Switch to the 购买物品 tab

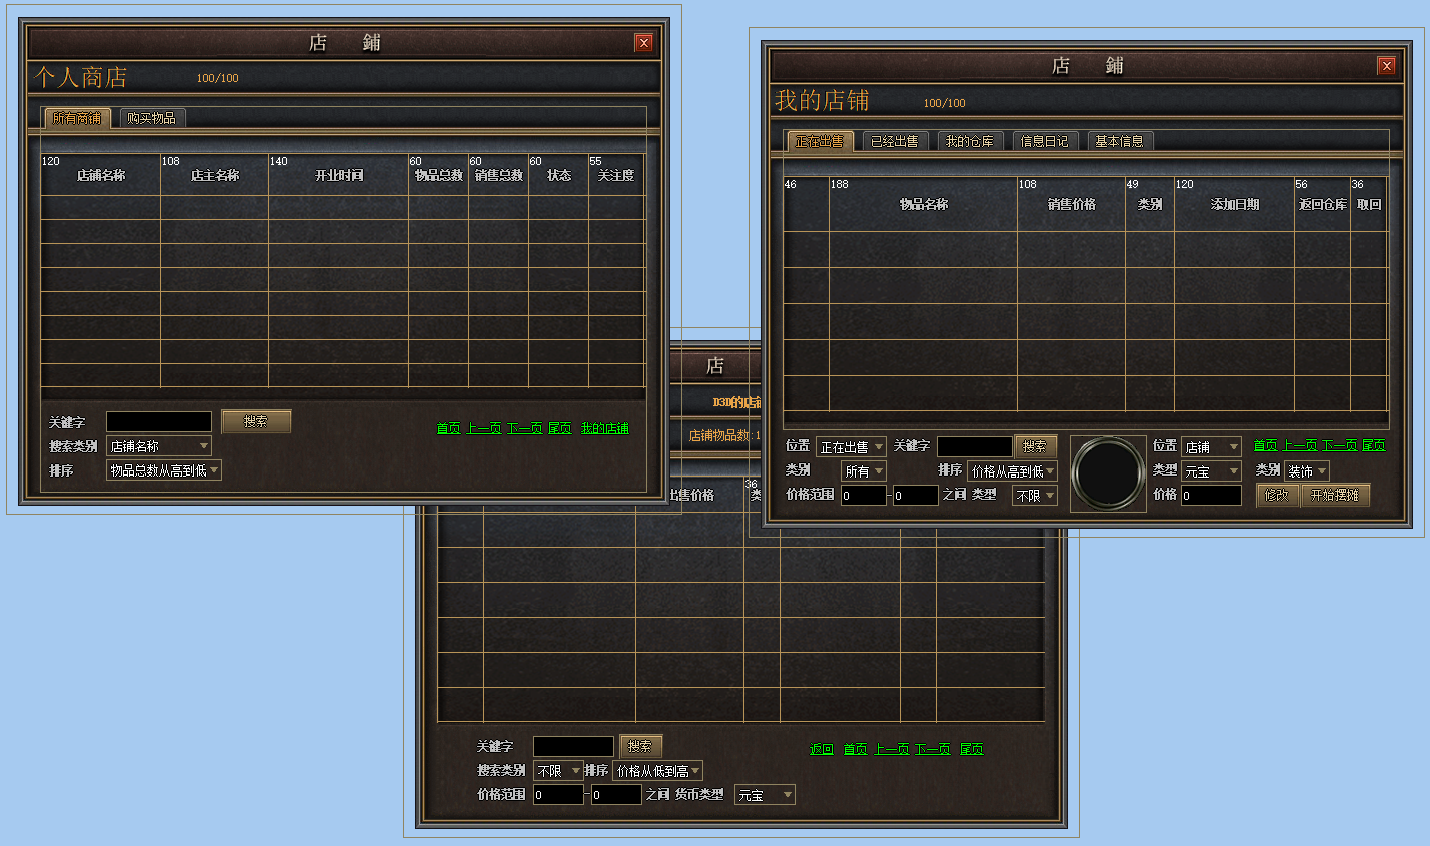(151, 118)
